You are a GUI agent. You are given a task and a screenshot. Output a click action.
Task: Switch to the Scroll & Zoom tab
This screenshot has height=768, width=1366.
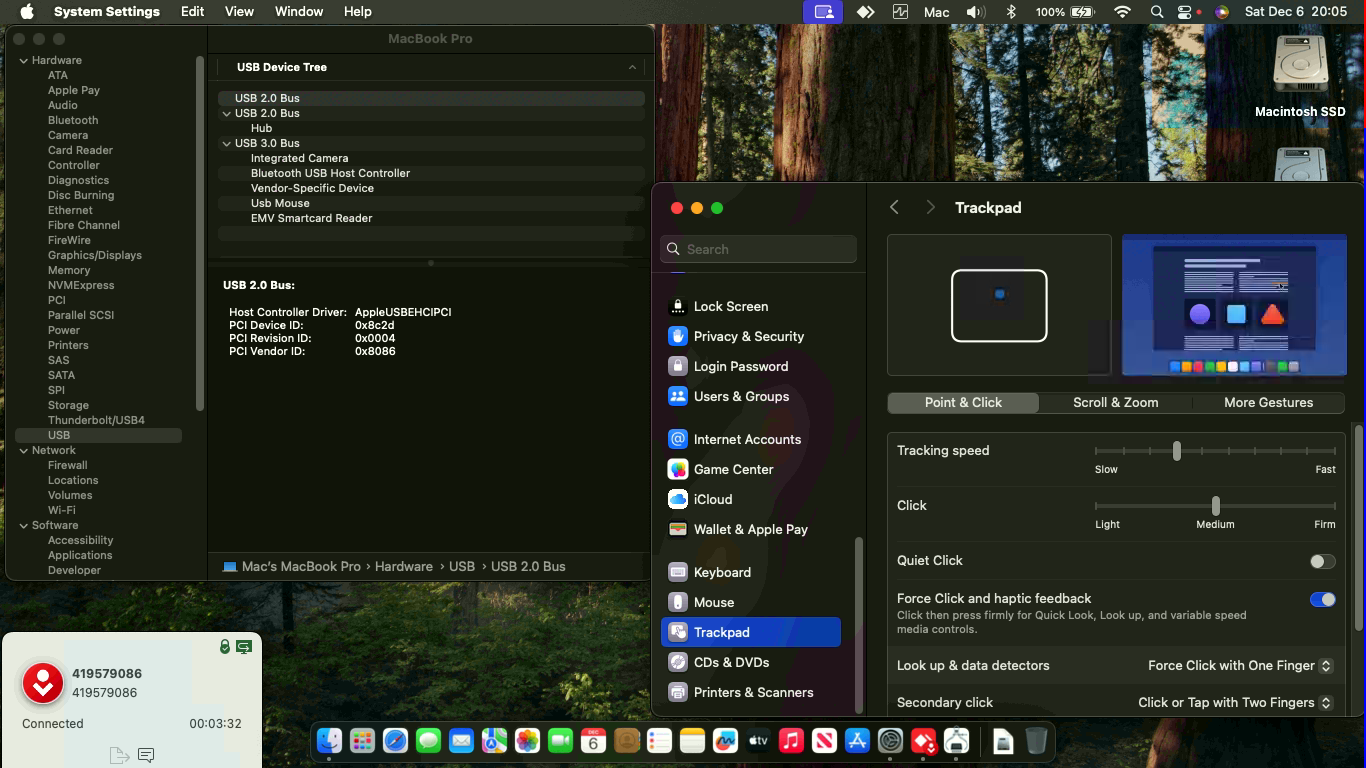(1115, 402)
